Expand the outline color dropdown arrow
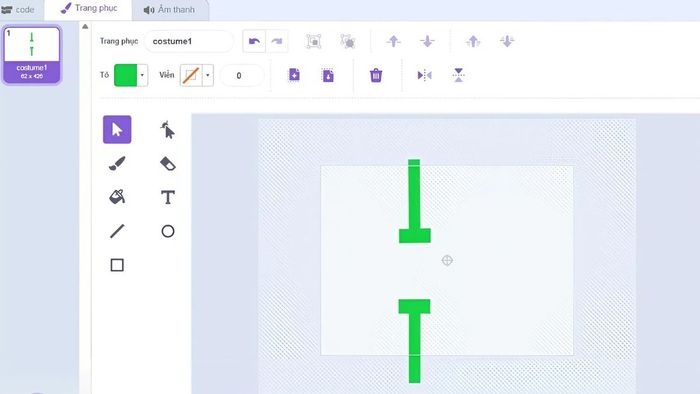This screenshot has height=394, width=700. pos(208,75)
